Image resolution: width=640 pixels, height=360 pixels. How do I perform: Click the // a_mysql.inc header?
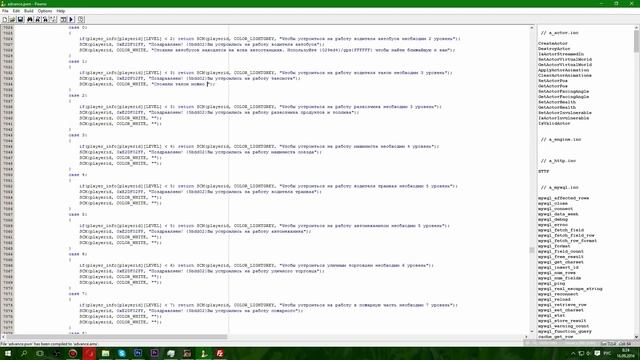click(560, 187)
